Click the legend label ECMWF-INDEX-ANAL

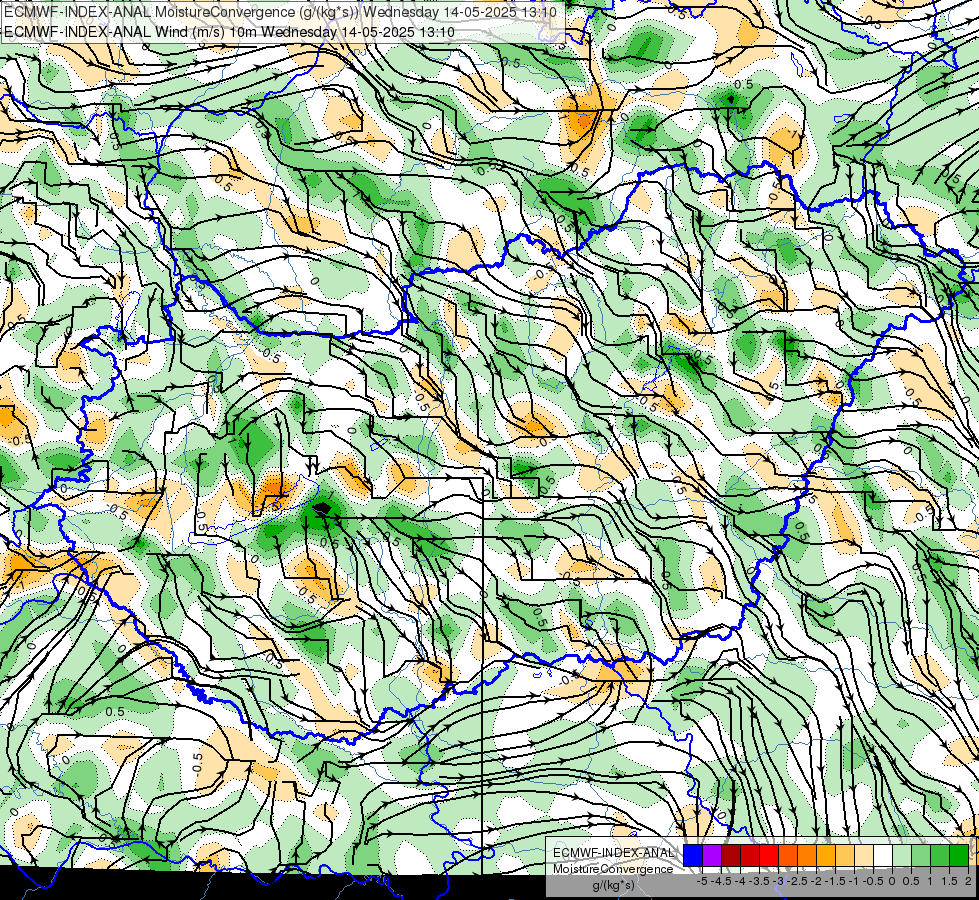point(613,853)
